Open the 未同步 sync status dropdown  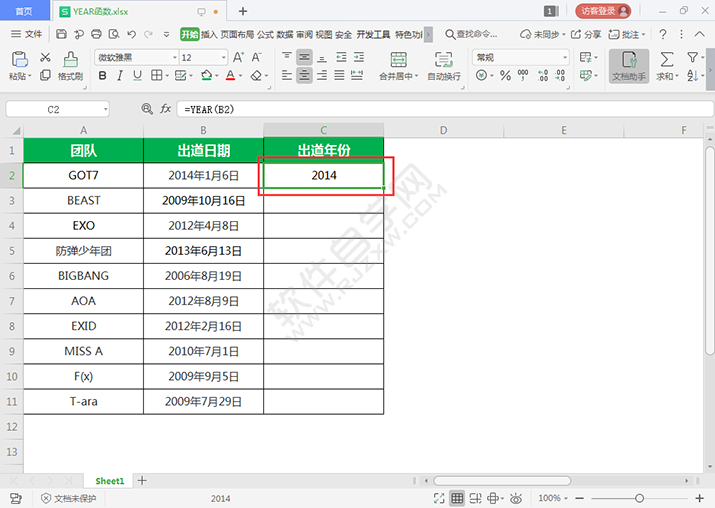click(543, 34)
